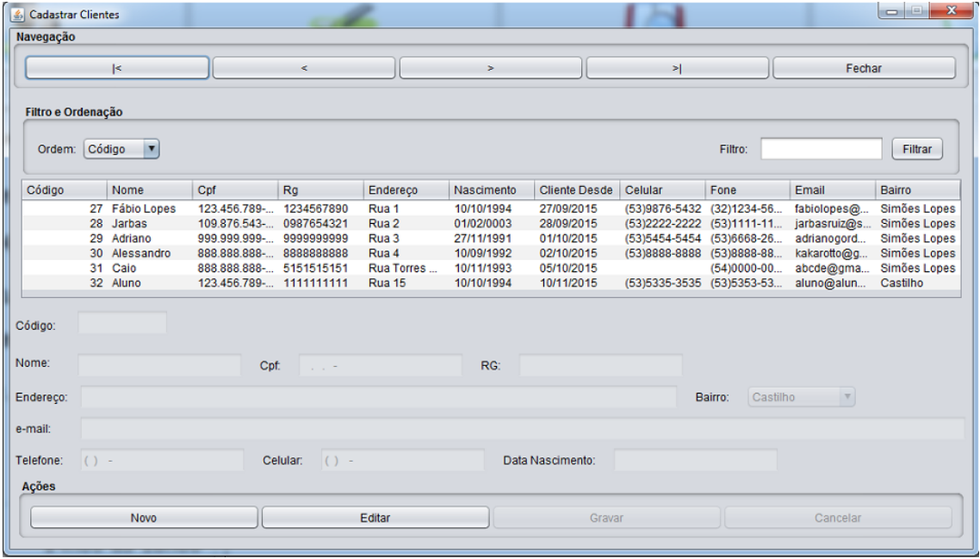Click birth date cell 27/11/1991

(492, 238)
